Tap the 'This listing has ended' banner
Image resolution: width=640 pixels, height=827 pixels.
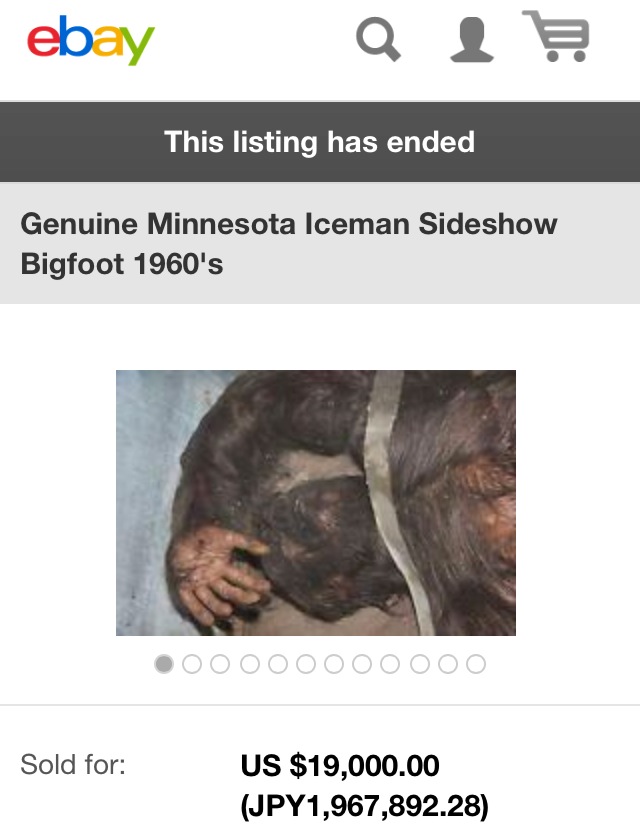coord(320,142)
